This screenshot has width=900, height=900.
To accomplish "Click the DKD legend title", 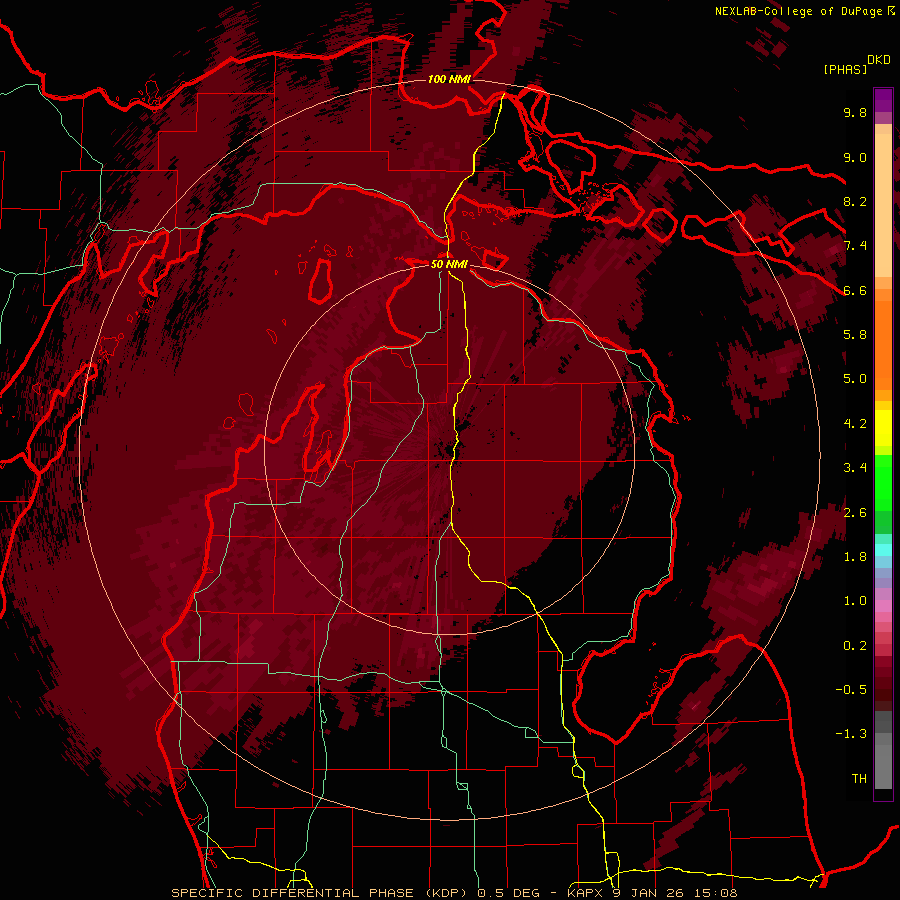I will tap(878, 60).
